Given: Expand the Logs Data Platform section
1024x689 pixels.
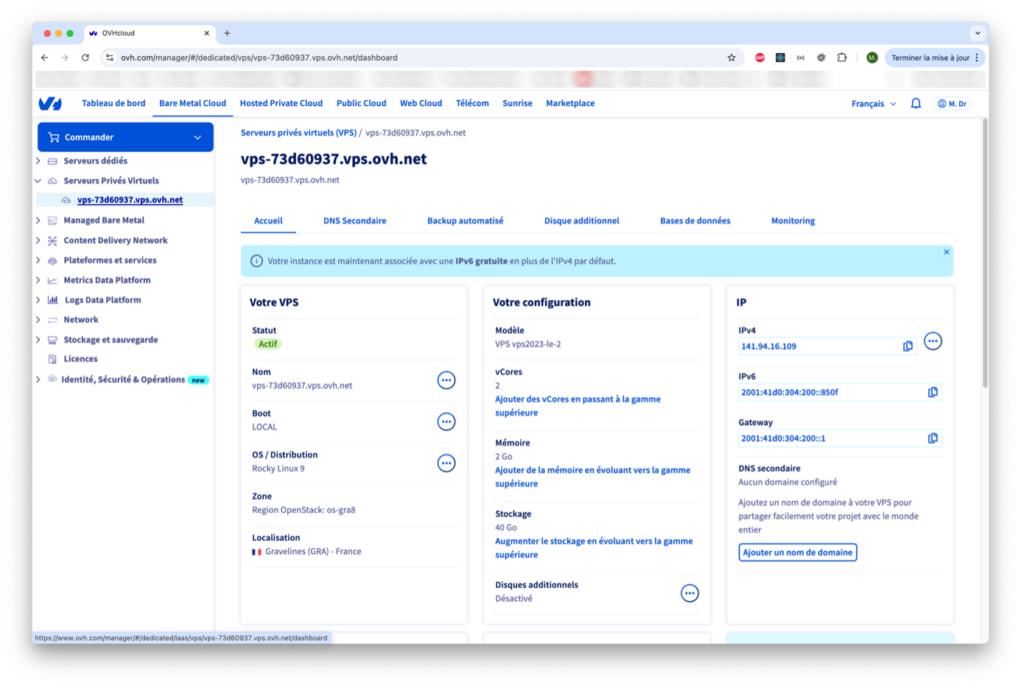Looking at the screenshot, I should (38, 300).
